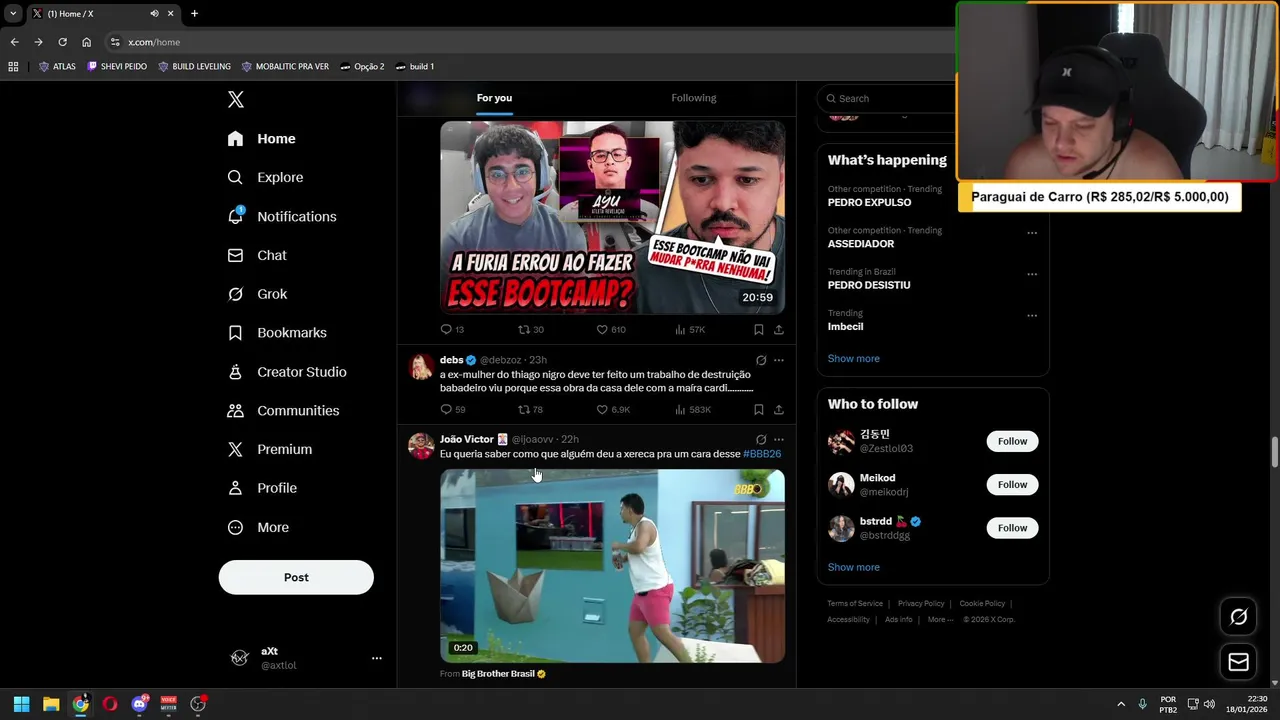Like the bootcamp video post

click(610, 329)
